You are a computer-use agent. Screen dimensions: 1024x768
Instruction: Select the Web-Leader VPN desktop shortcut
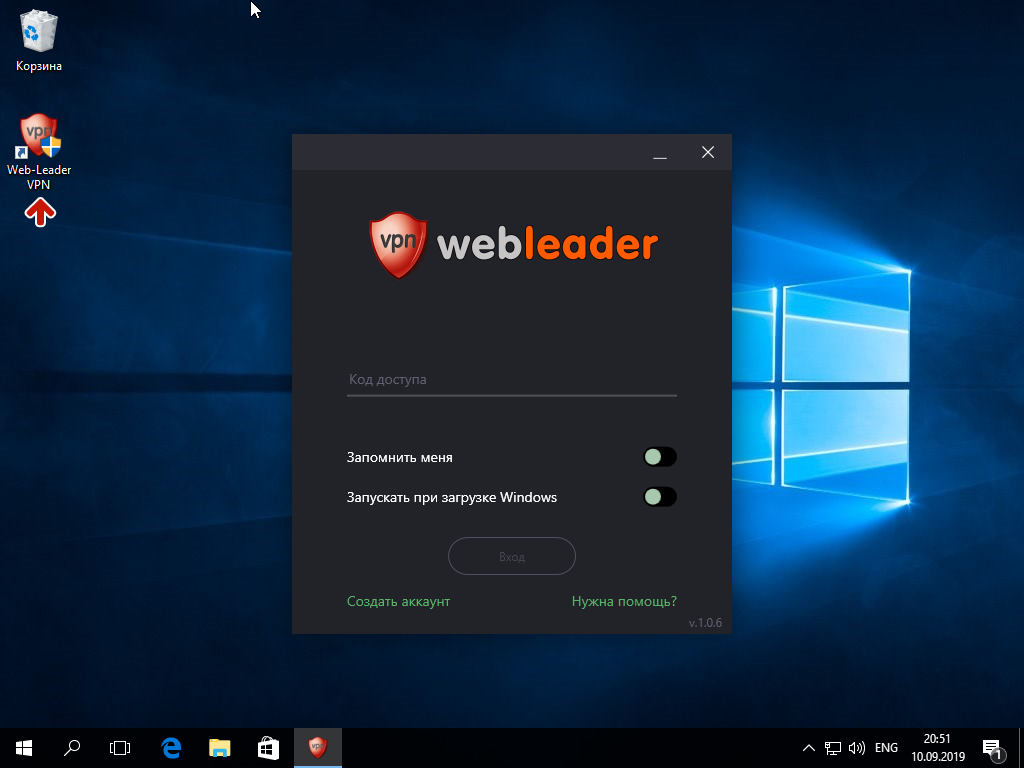[x=39, y=152]
